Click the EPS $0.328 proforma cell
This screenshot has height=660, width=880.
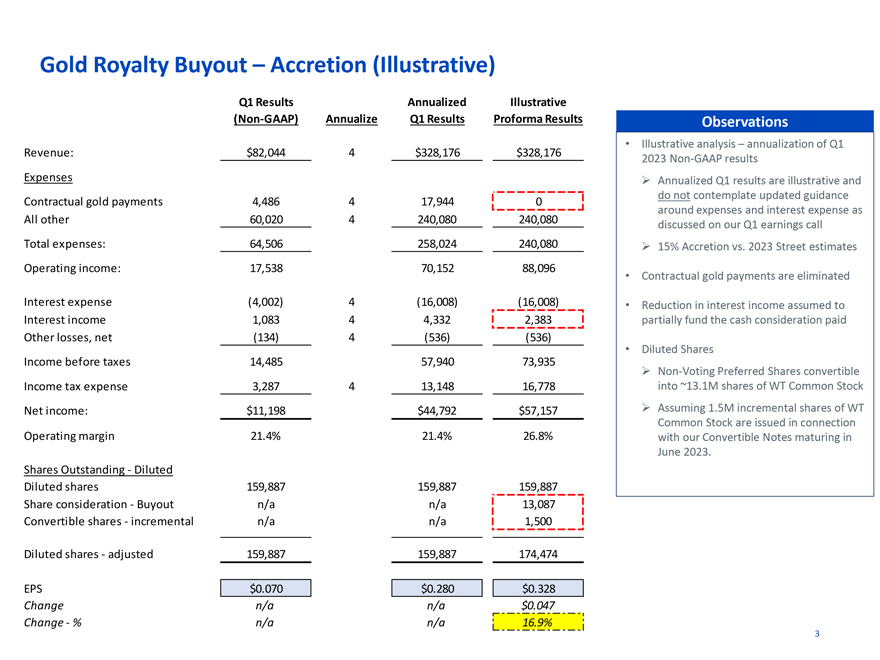(538, 588)
